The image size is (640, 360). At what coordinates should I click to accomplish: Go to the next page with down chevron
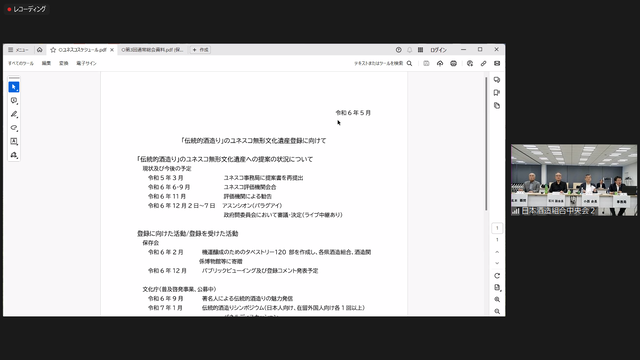pyautogui.click(x=497, y=263)
